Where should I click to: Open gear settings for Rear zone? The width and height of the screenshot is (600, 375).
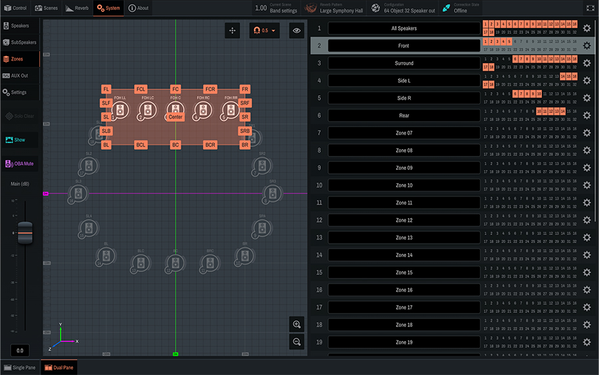tap(587, 115)
